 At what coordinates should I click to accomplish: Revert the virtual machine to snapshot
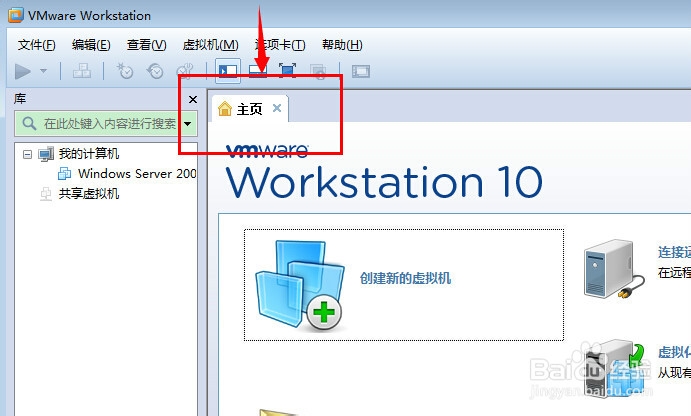[x=155, y=71]
